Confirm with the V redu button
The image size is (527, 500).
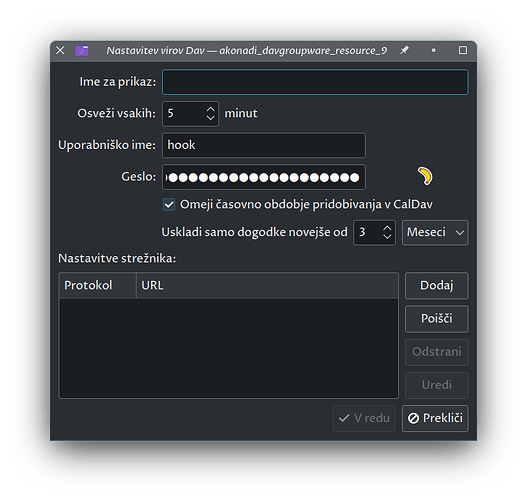coord(364,418)
